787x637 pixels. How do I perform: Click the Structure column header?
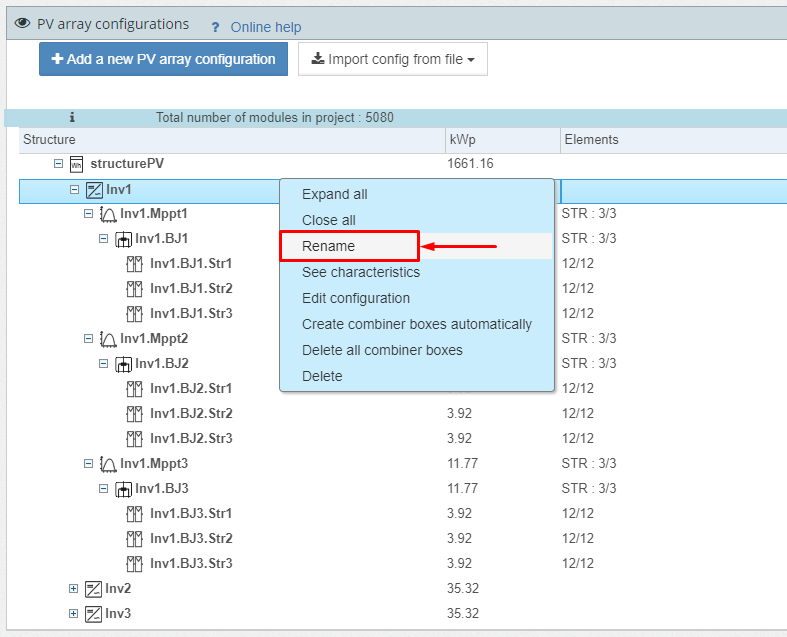[232, 140]
